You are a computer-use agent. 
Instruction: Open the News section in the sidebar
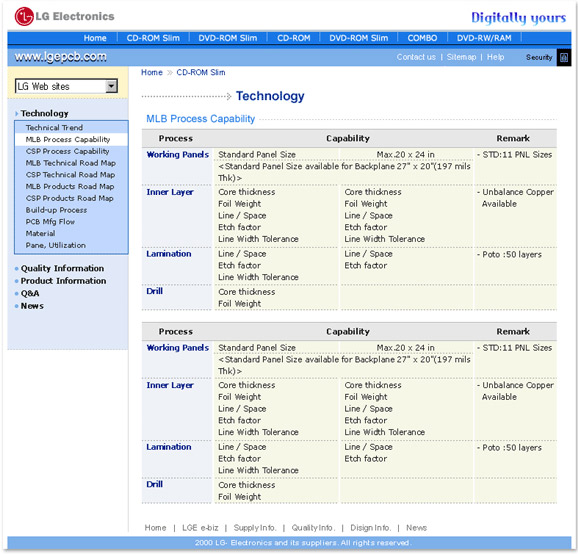[x=32, y=306]
